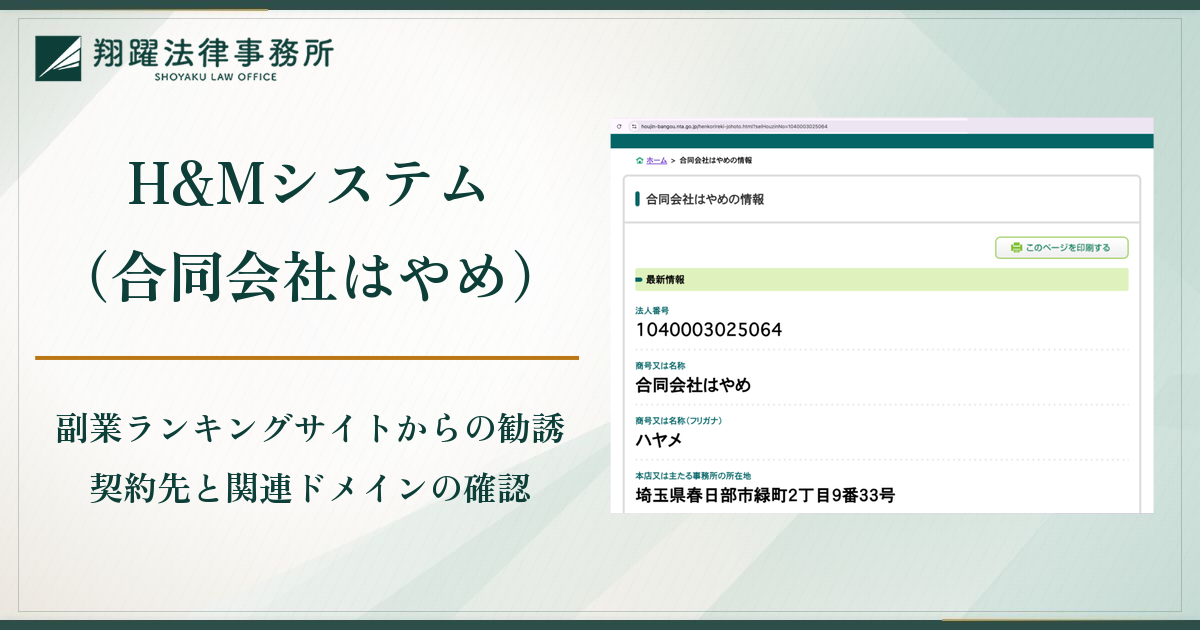The height and width of the screenshot is (630, 1200).
Task: Click the 最新情報 section header
Action: pos(881,279)
